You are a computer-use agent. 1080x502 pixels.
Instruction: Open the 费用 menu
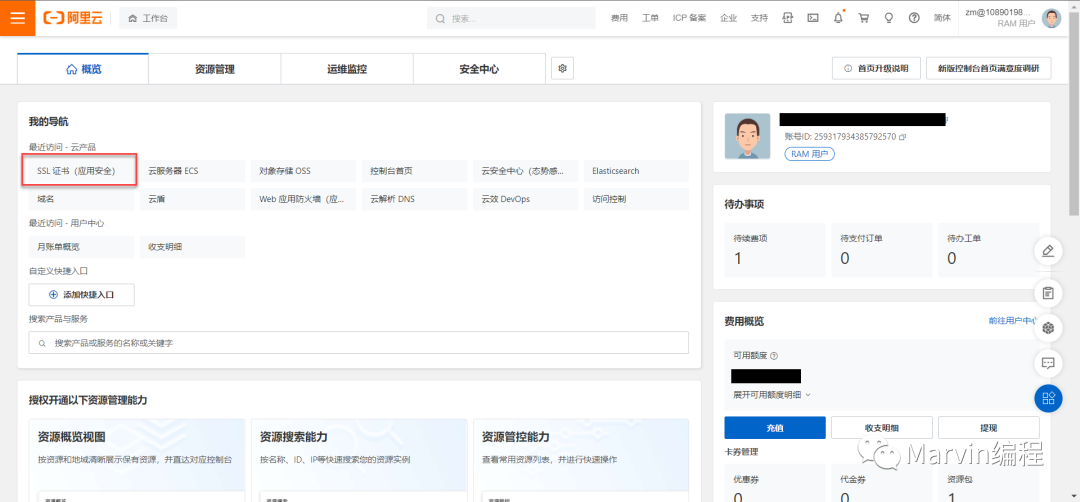pos(619,18)
